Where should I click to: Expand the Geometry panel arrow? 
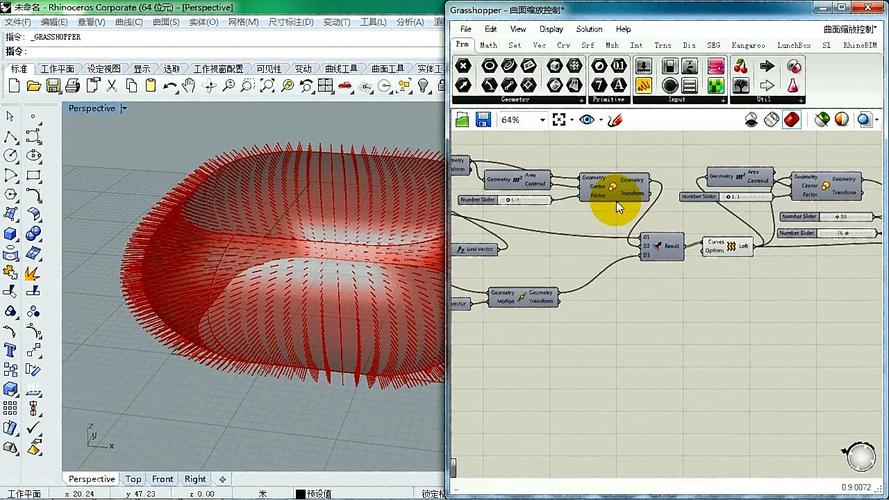click(582, 100)
